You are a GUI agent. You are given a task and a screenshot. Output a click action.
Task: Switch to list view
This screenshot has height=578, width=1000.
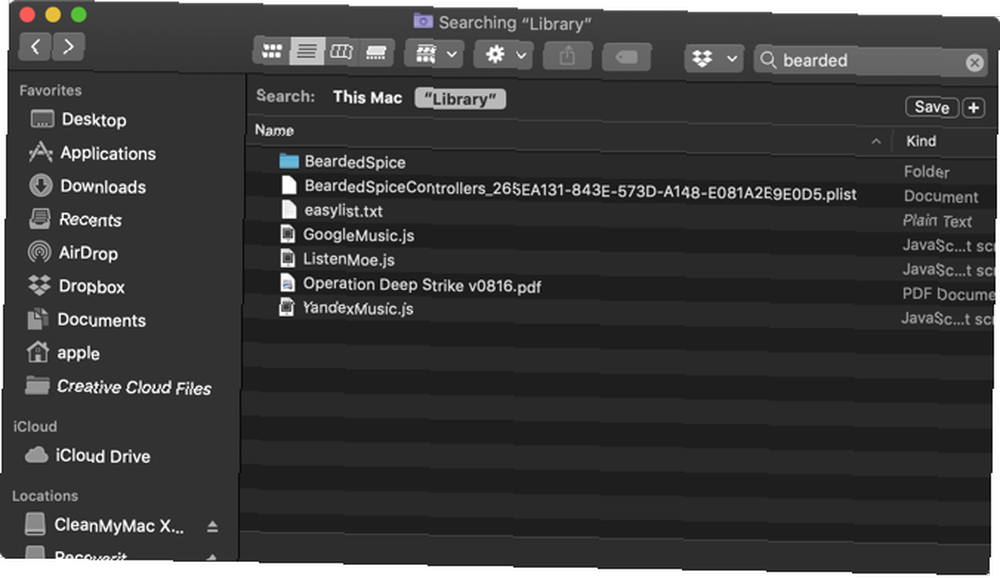307,51
